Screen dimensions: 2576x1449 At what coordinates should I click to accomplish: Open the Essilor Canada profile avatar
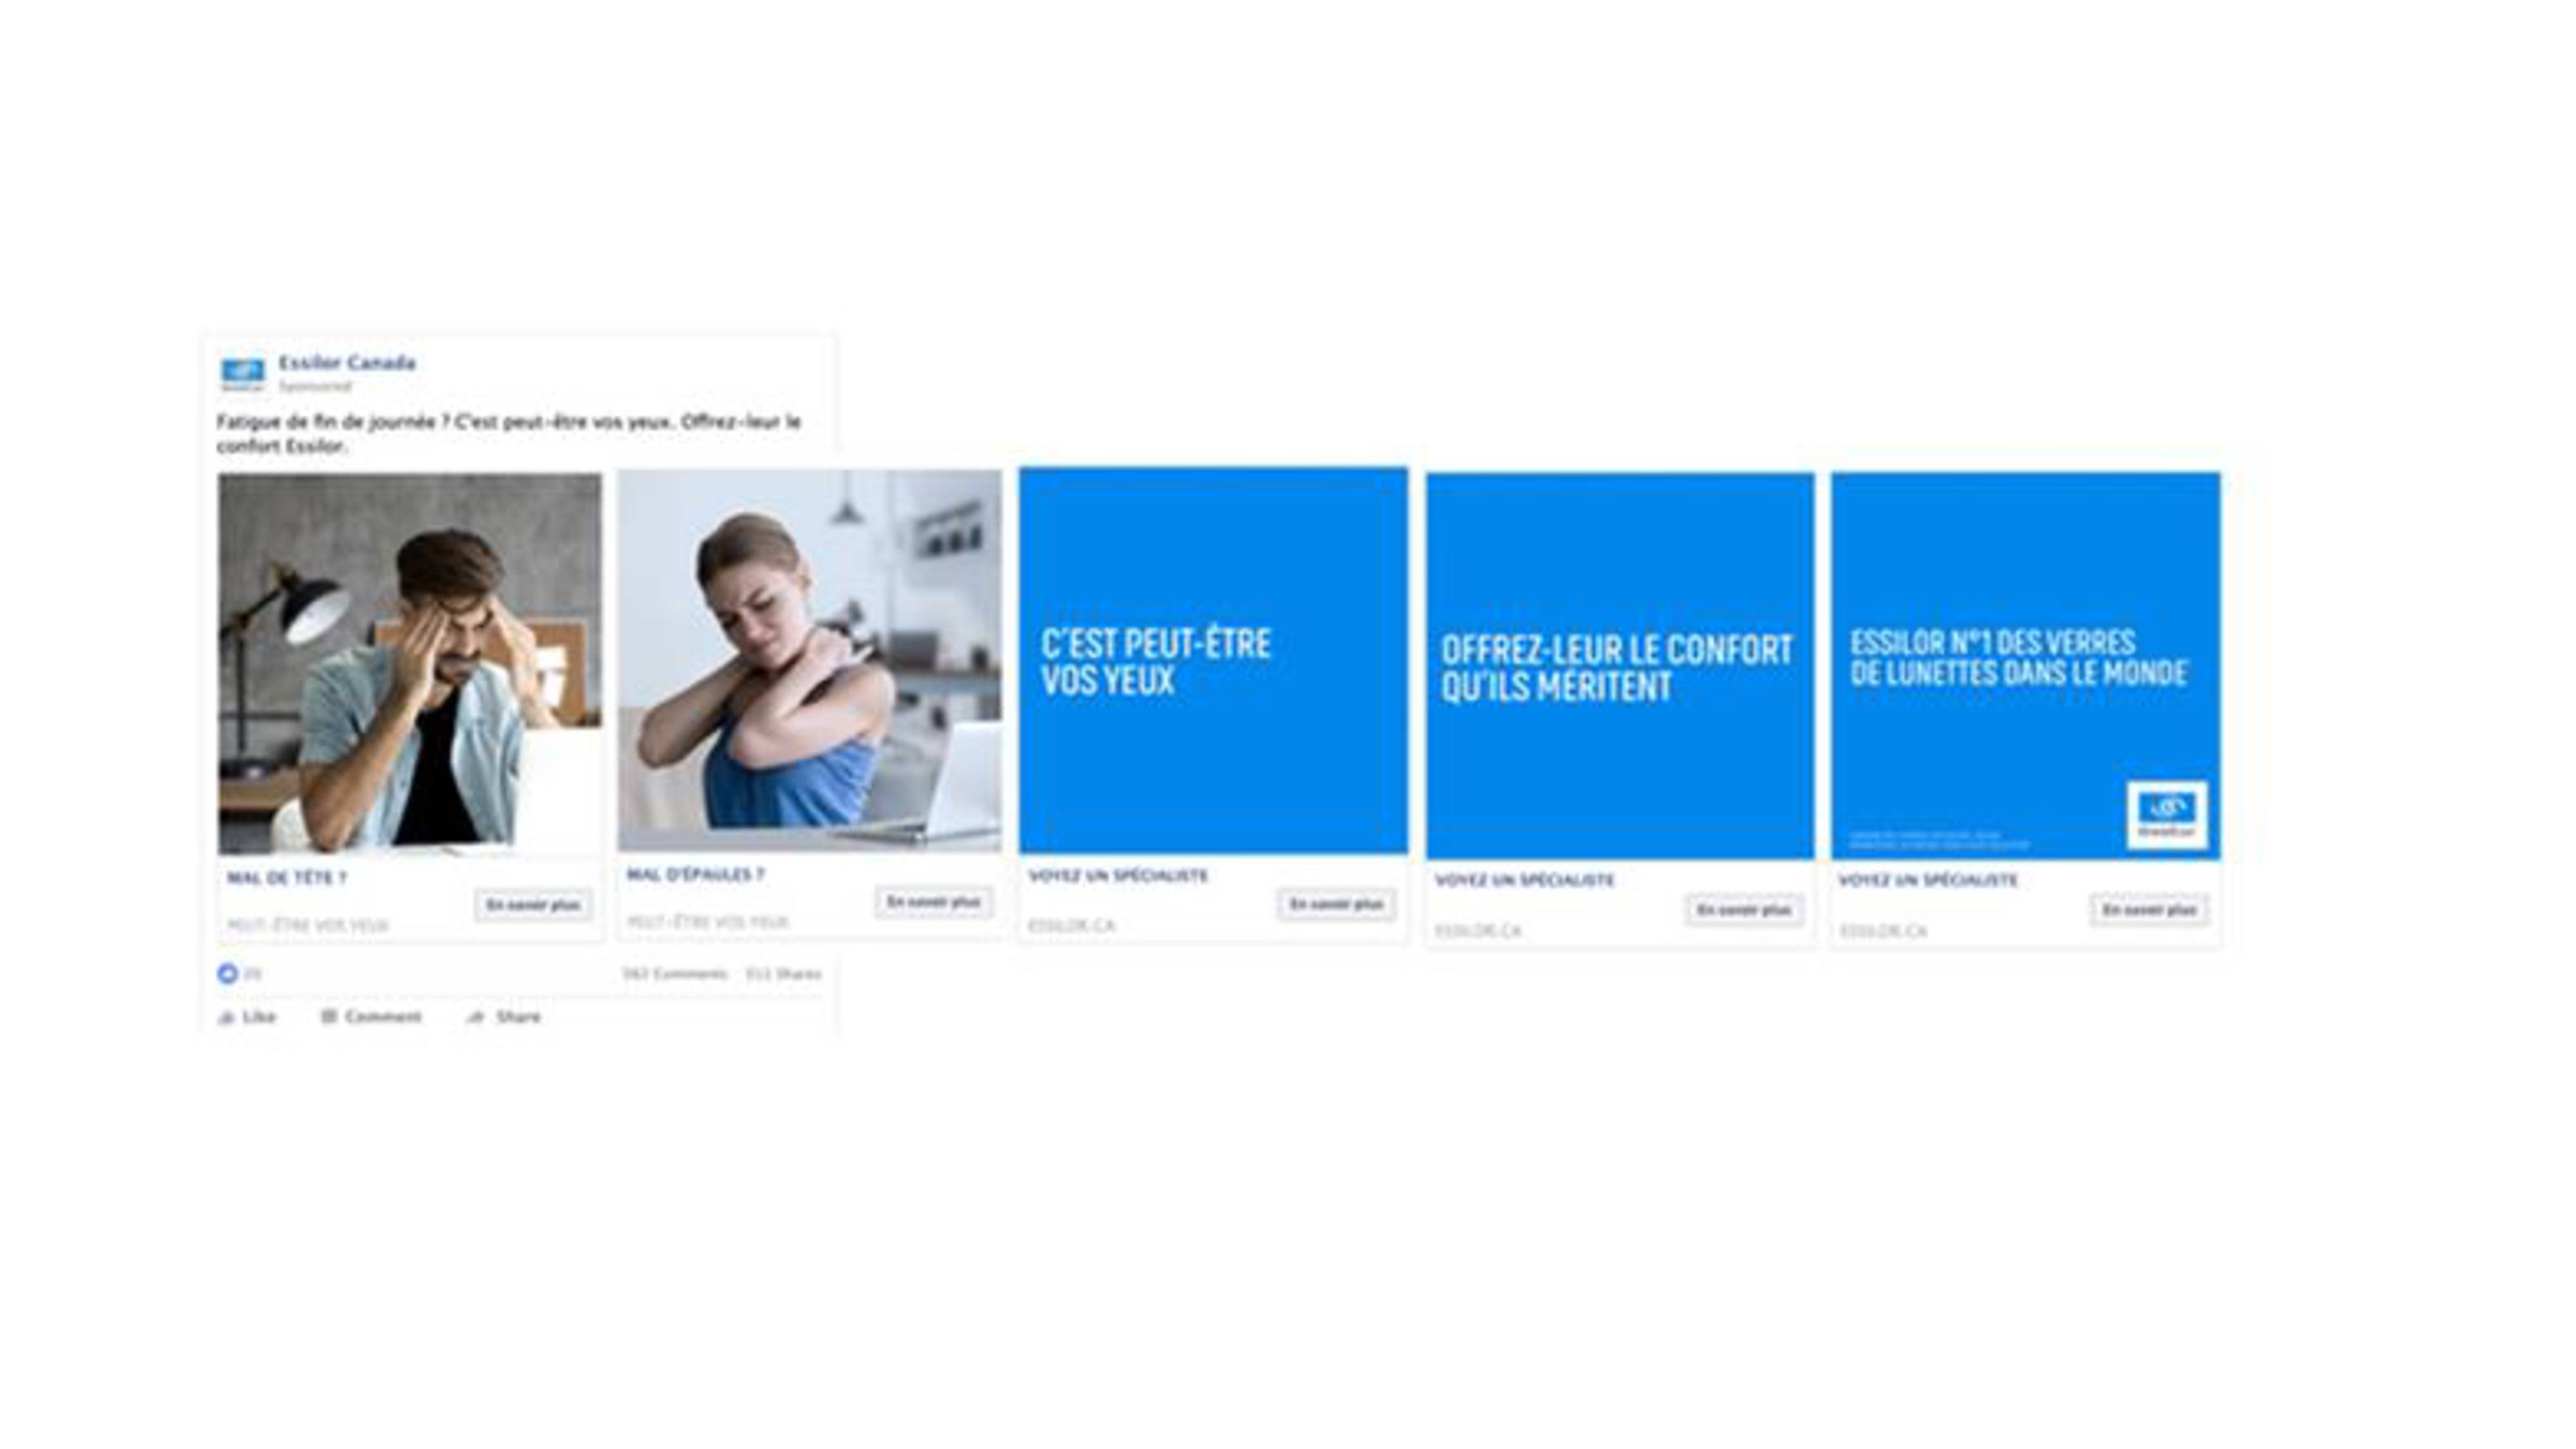coord(243,374)
